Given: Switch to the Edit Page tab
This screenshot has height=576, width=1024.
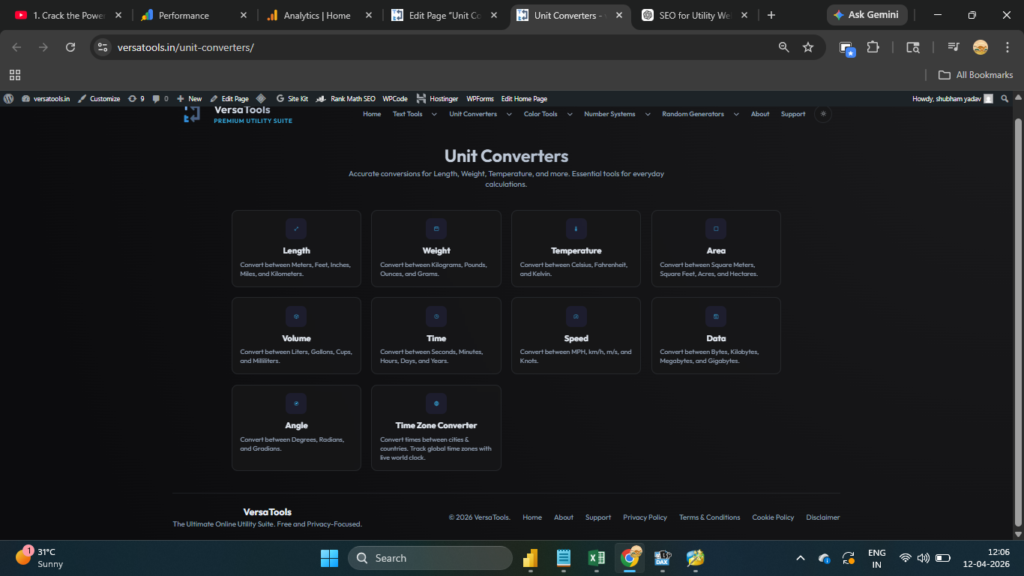Looking at the screenshot, I should point(445,15).
